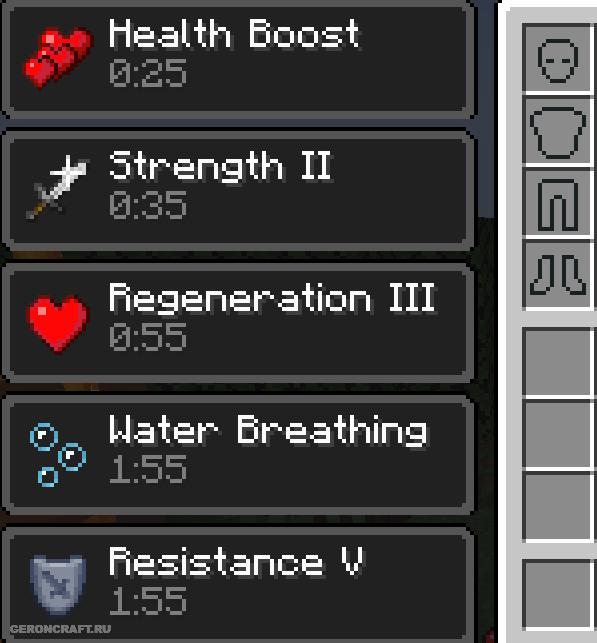Click the Water Breathing bubbles icon
The width and height of the screenshot is (597, 643).
tap(58, 454)
